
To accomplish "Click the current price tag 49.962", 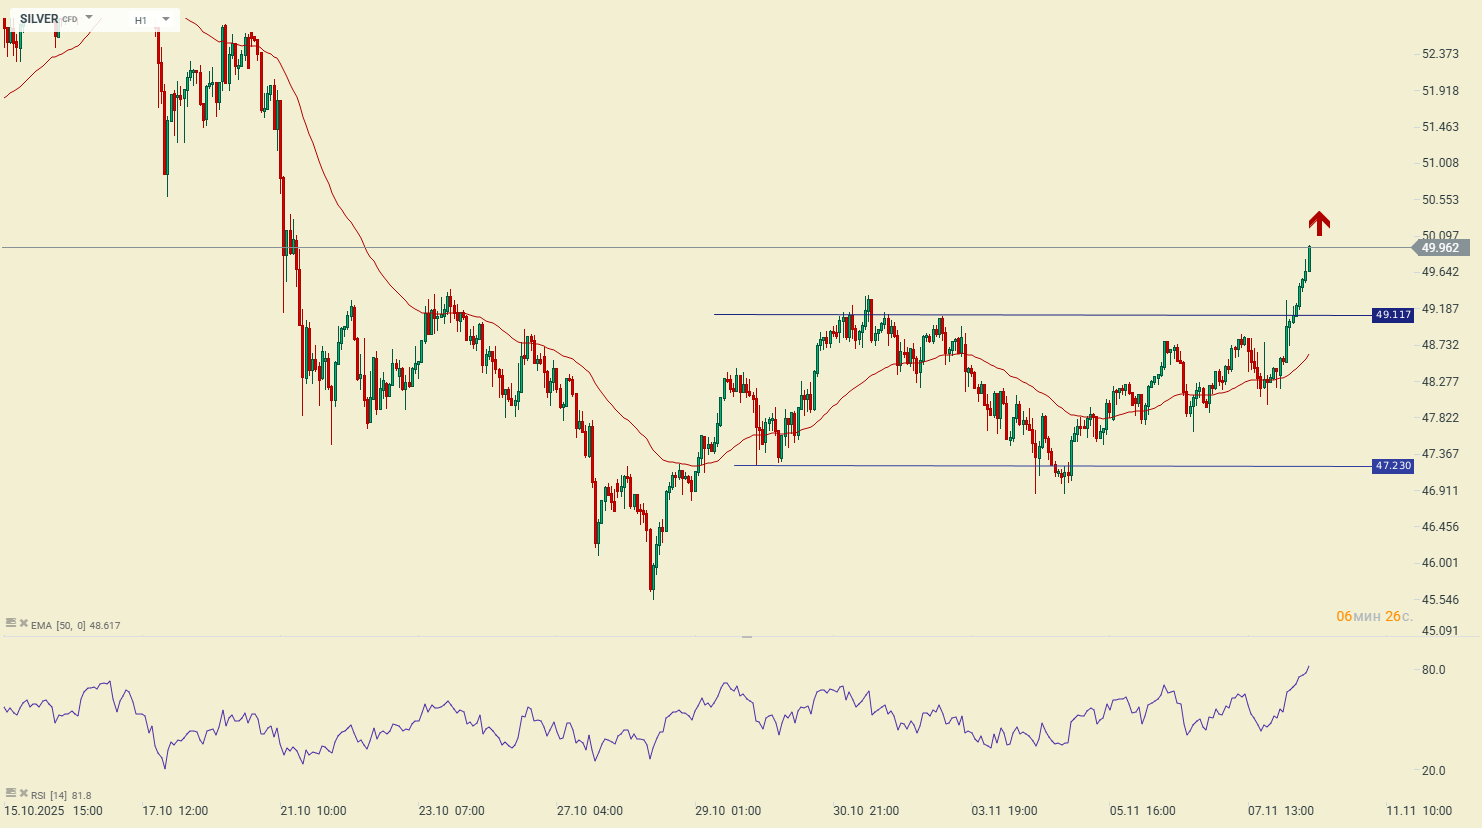I will pos(1440,248).
